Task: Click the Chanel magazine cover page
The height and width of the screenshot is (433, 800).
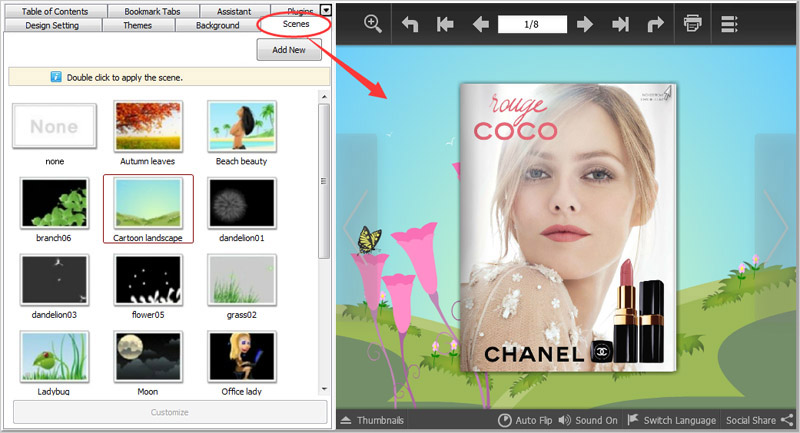Action: pyautogui.click(x=568, y=227)
